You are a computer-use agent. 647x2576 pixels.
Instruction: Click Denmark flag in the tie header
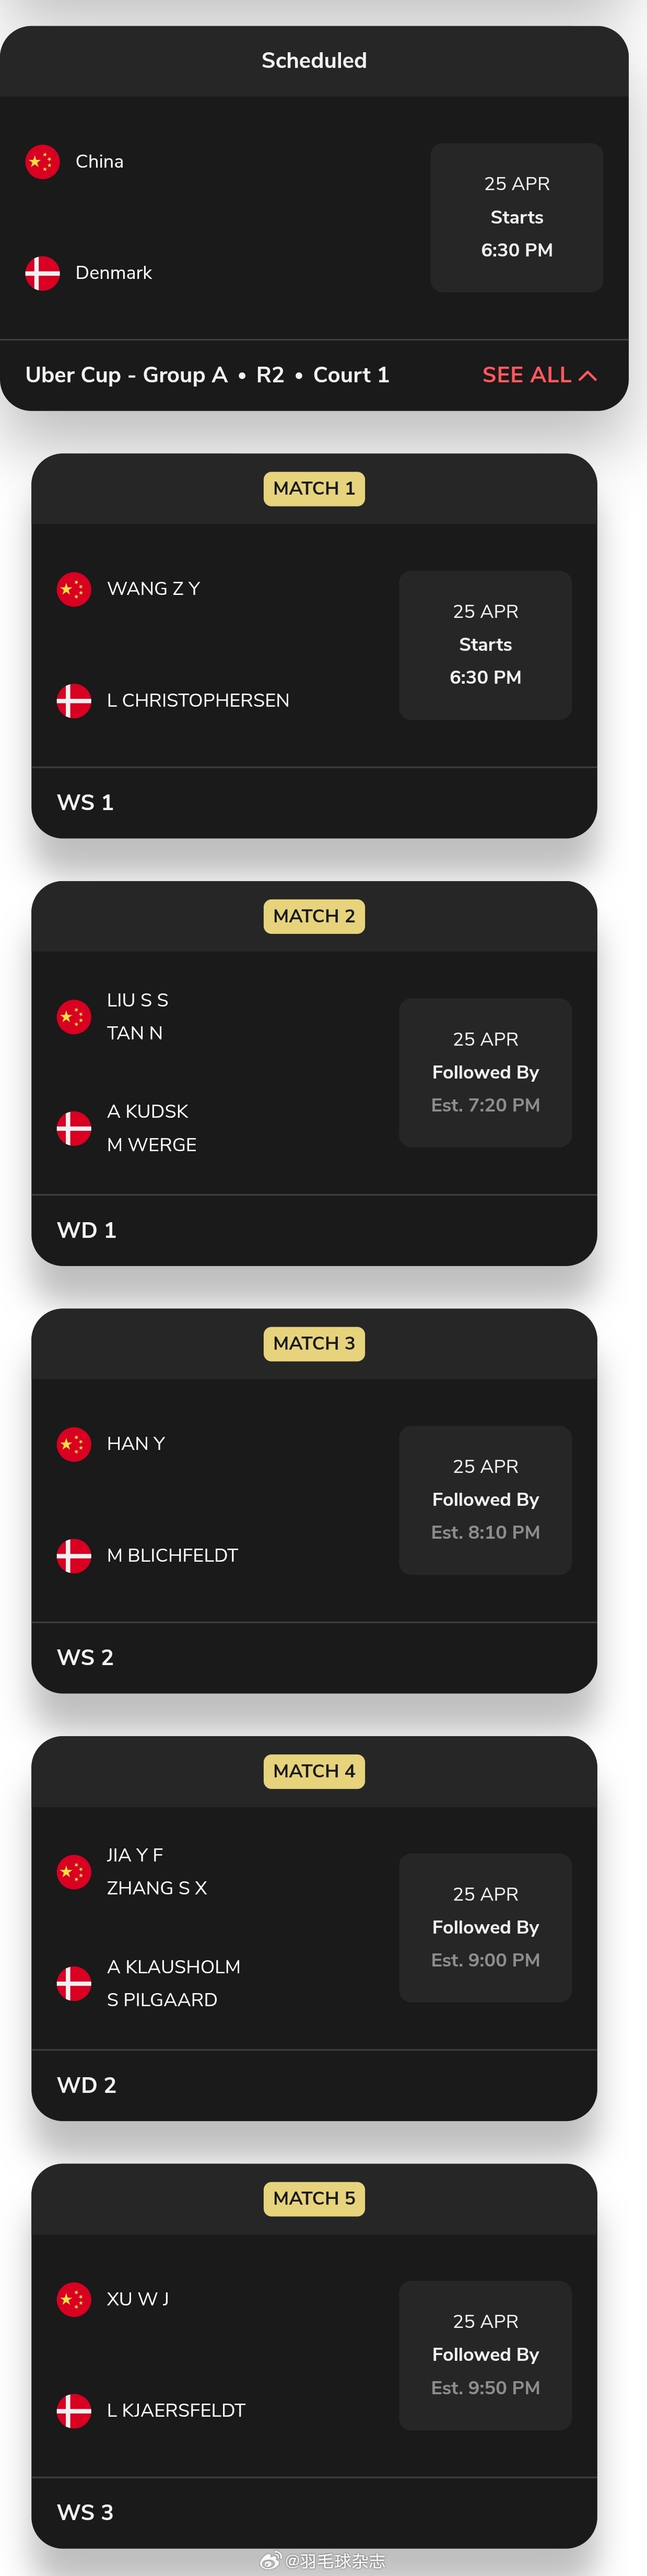[x=42, y=273]
